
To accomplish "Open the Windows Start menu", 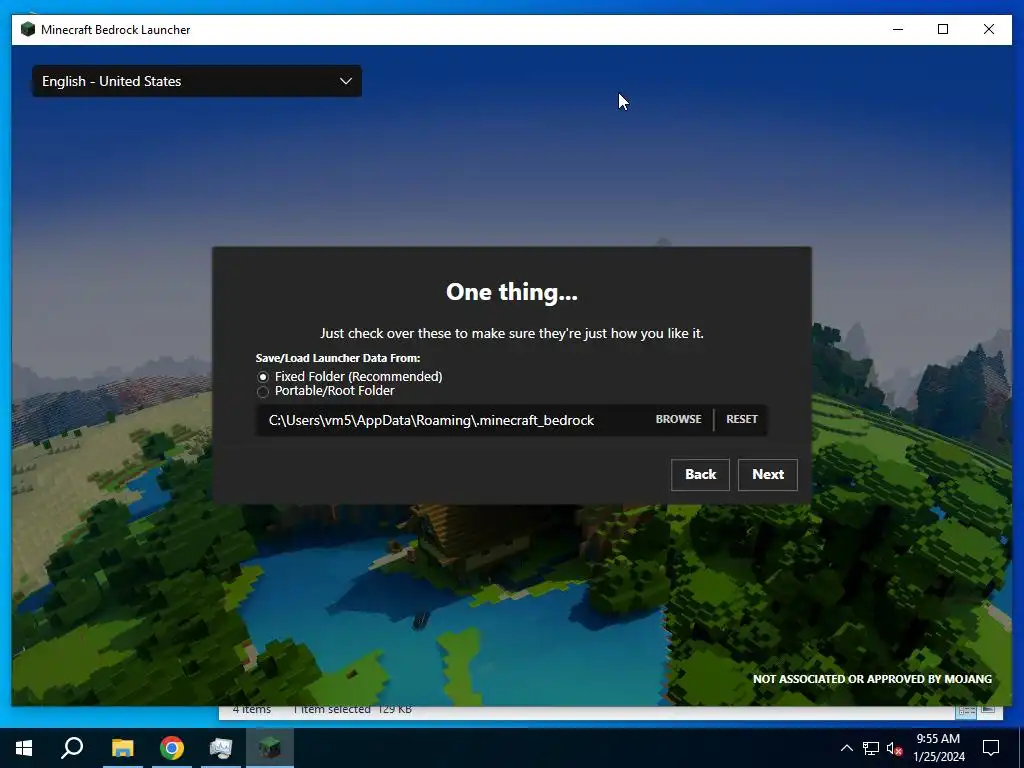I will 24,748.
